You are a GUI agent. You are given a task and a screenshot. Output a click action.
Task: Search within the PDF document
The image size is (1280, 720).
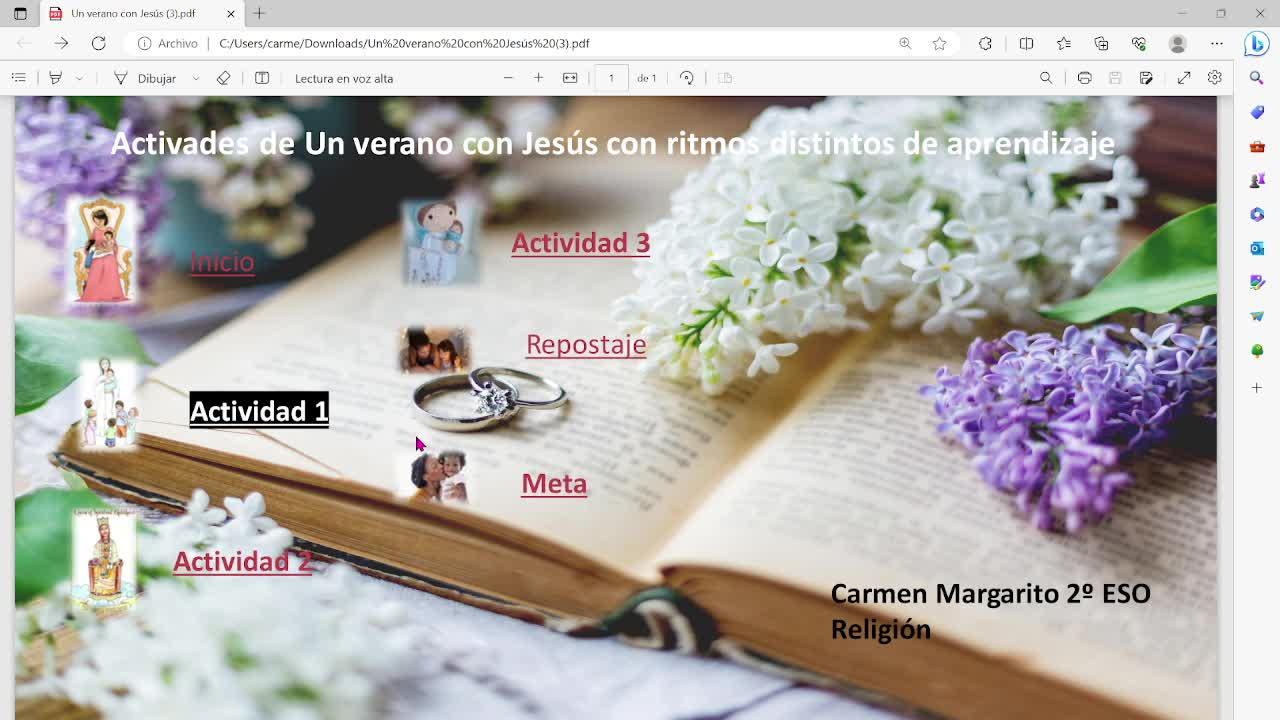pyautogui.click(x=1046, y=78)
